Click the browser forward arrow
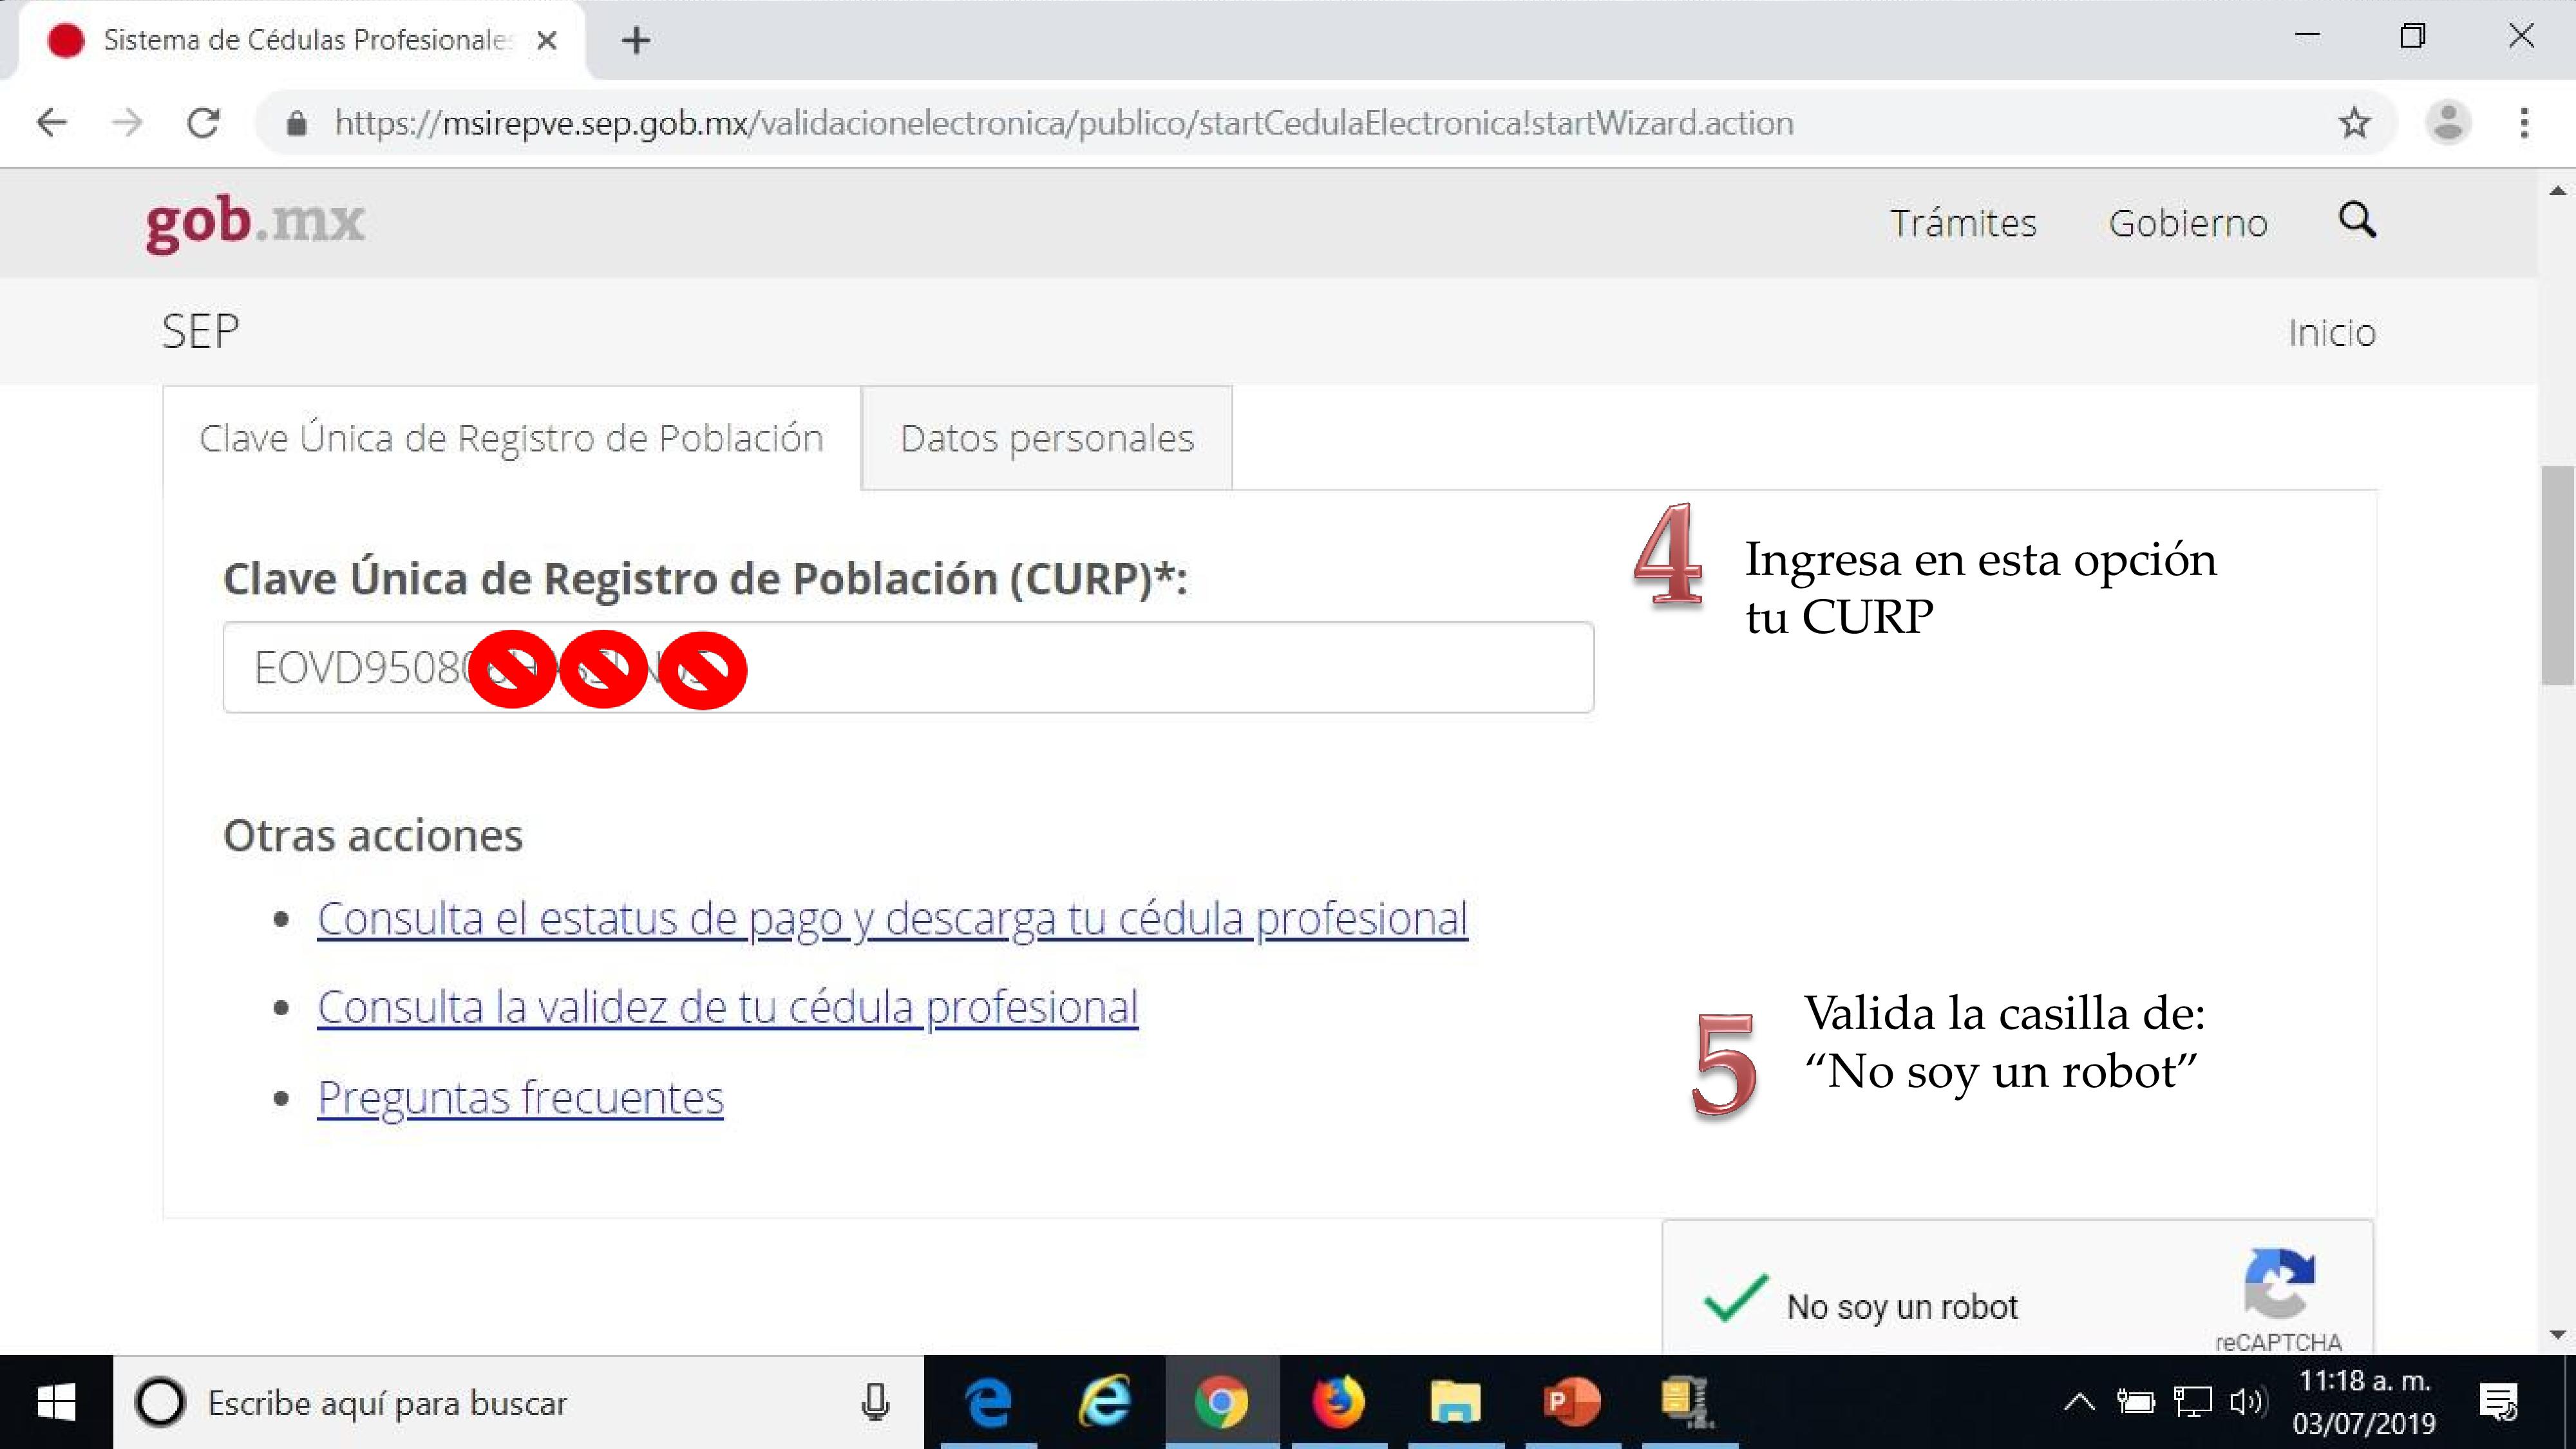Viewport: 2576px width, 1449px height. pos(127,123)
